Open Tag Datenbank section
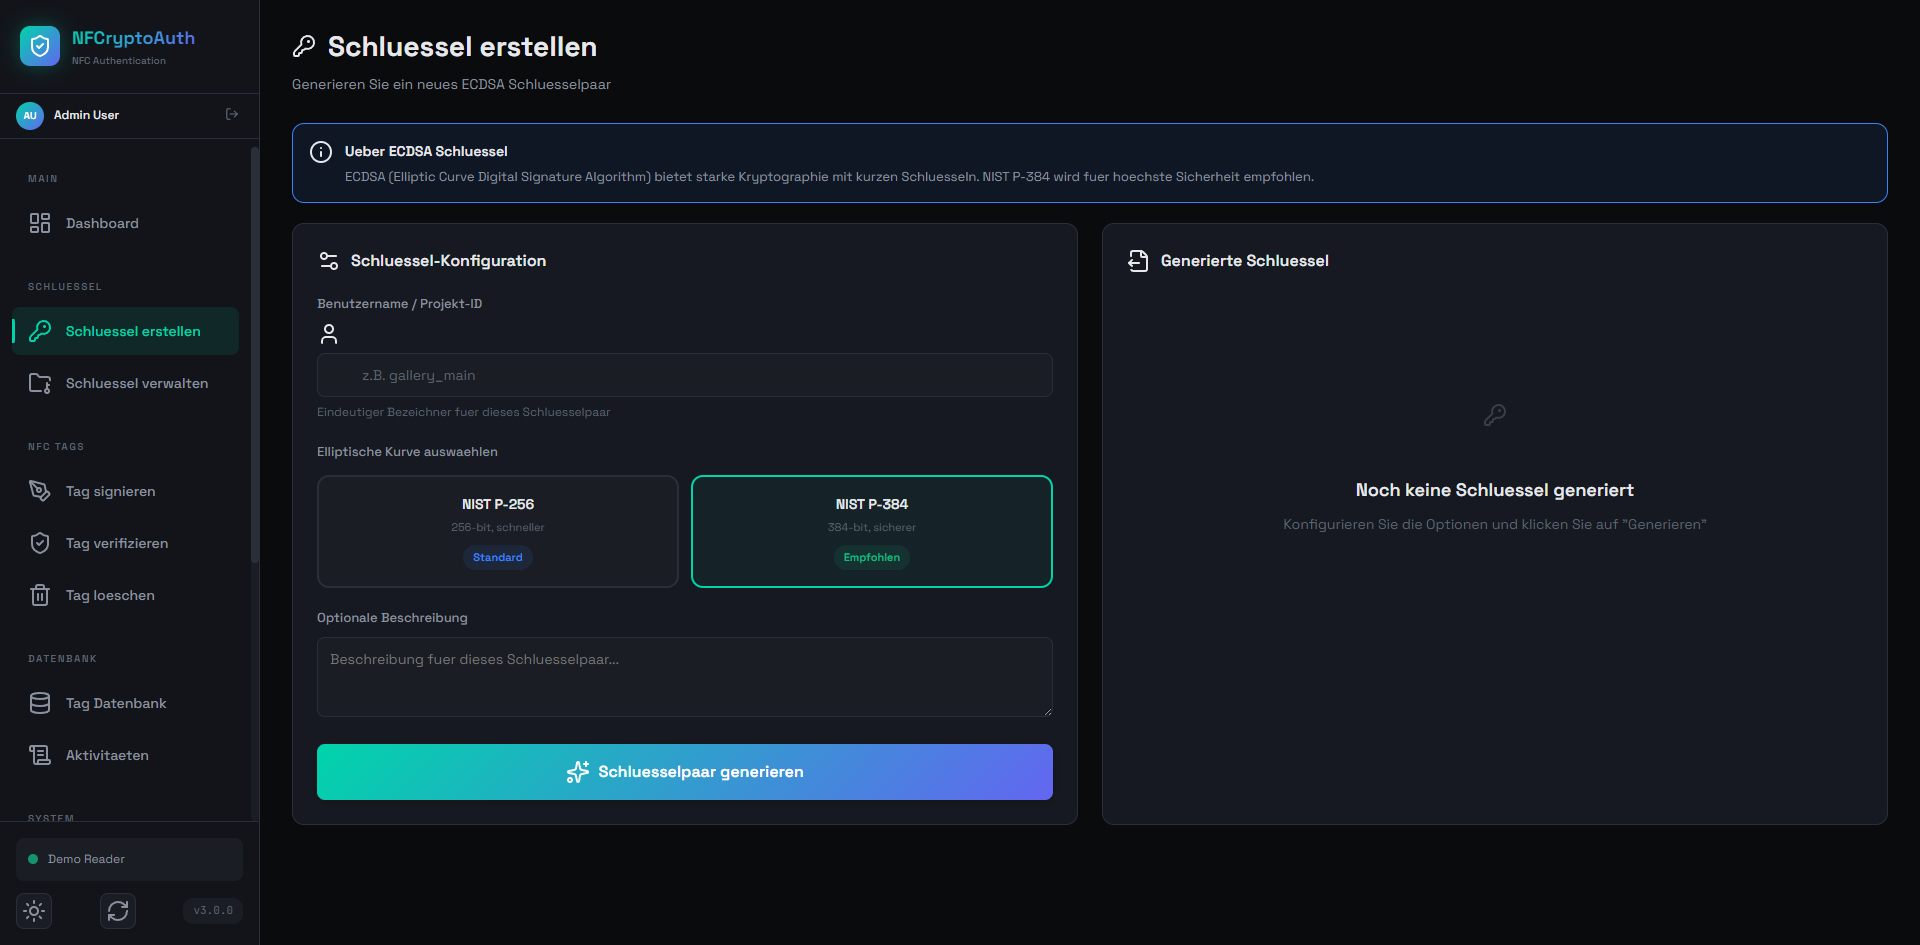Image resolution: width=1920 pixels, height=945 pixels. (x=116, y=703)
